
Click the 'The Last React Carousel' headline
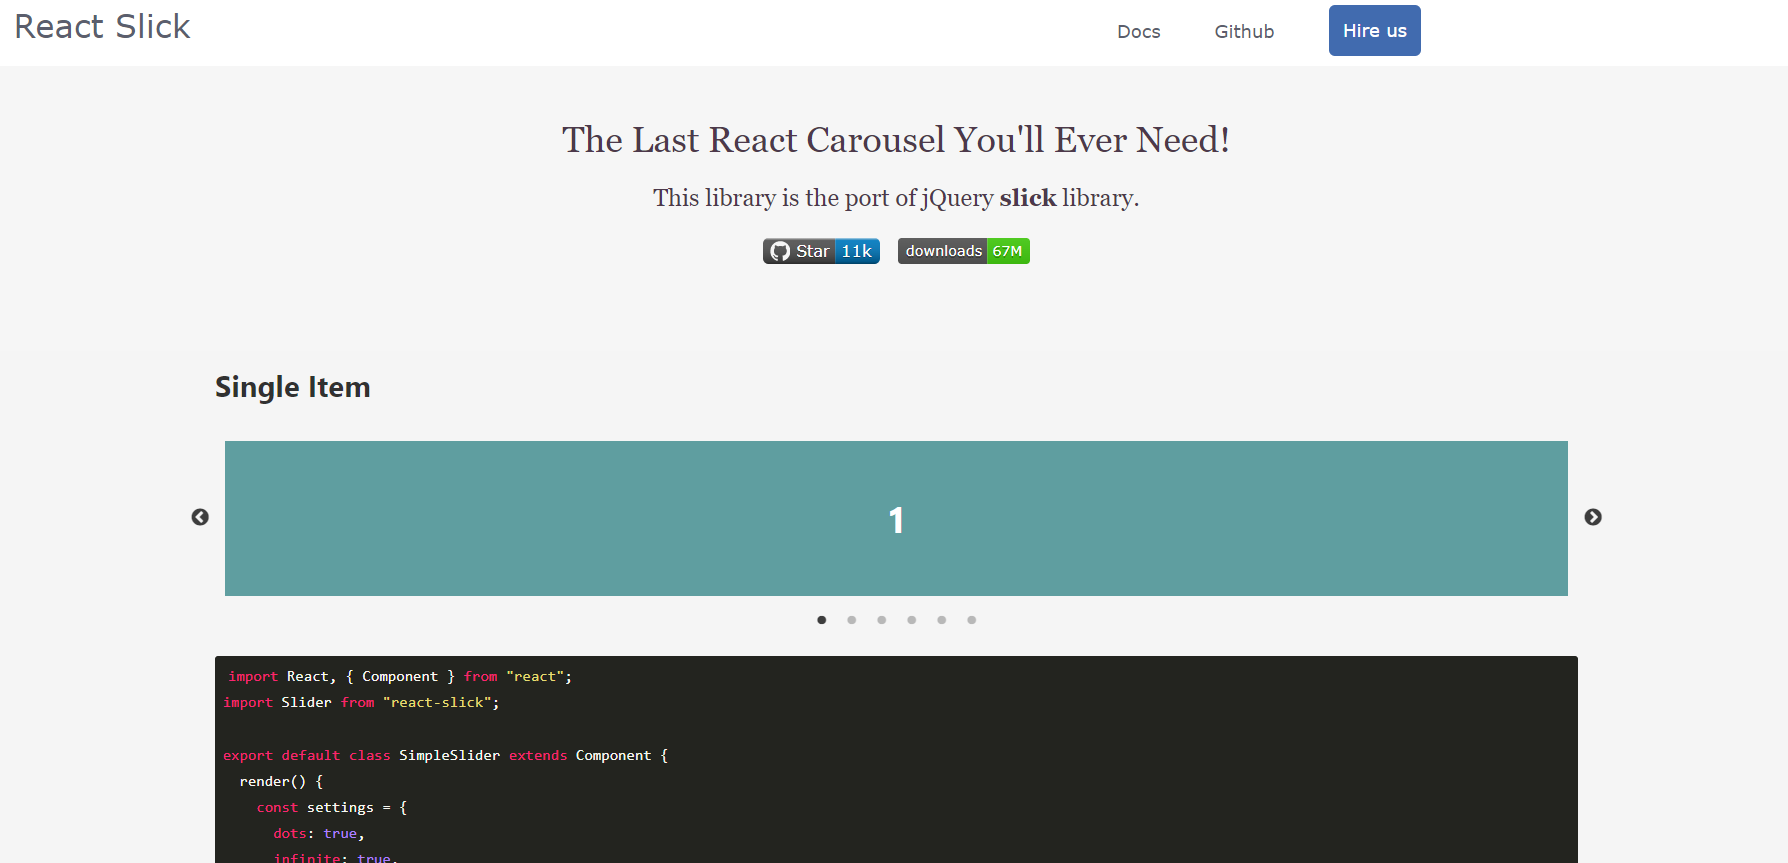(896, 140)
